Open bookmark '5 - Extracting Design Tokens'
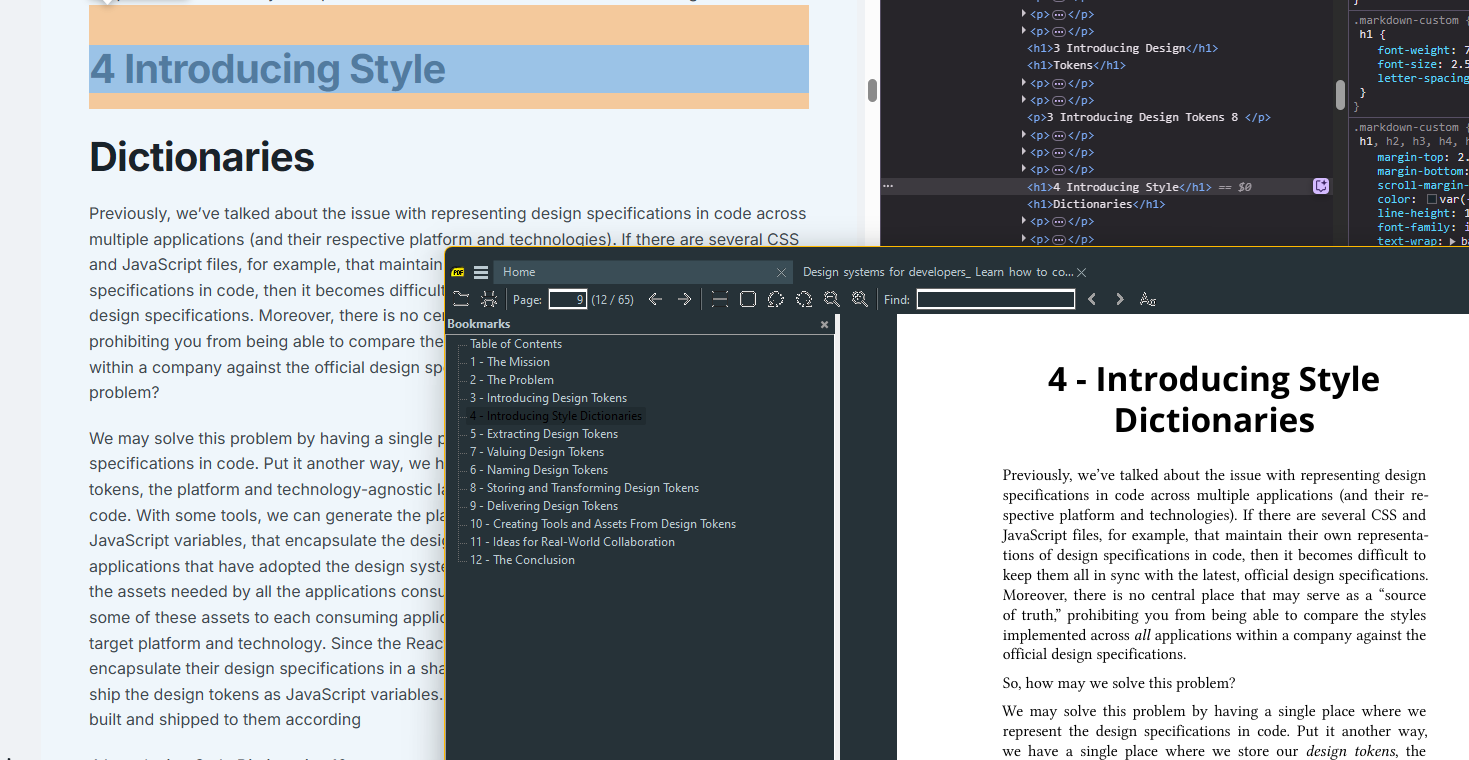 tap(544, 434)
